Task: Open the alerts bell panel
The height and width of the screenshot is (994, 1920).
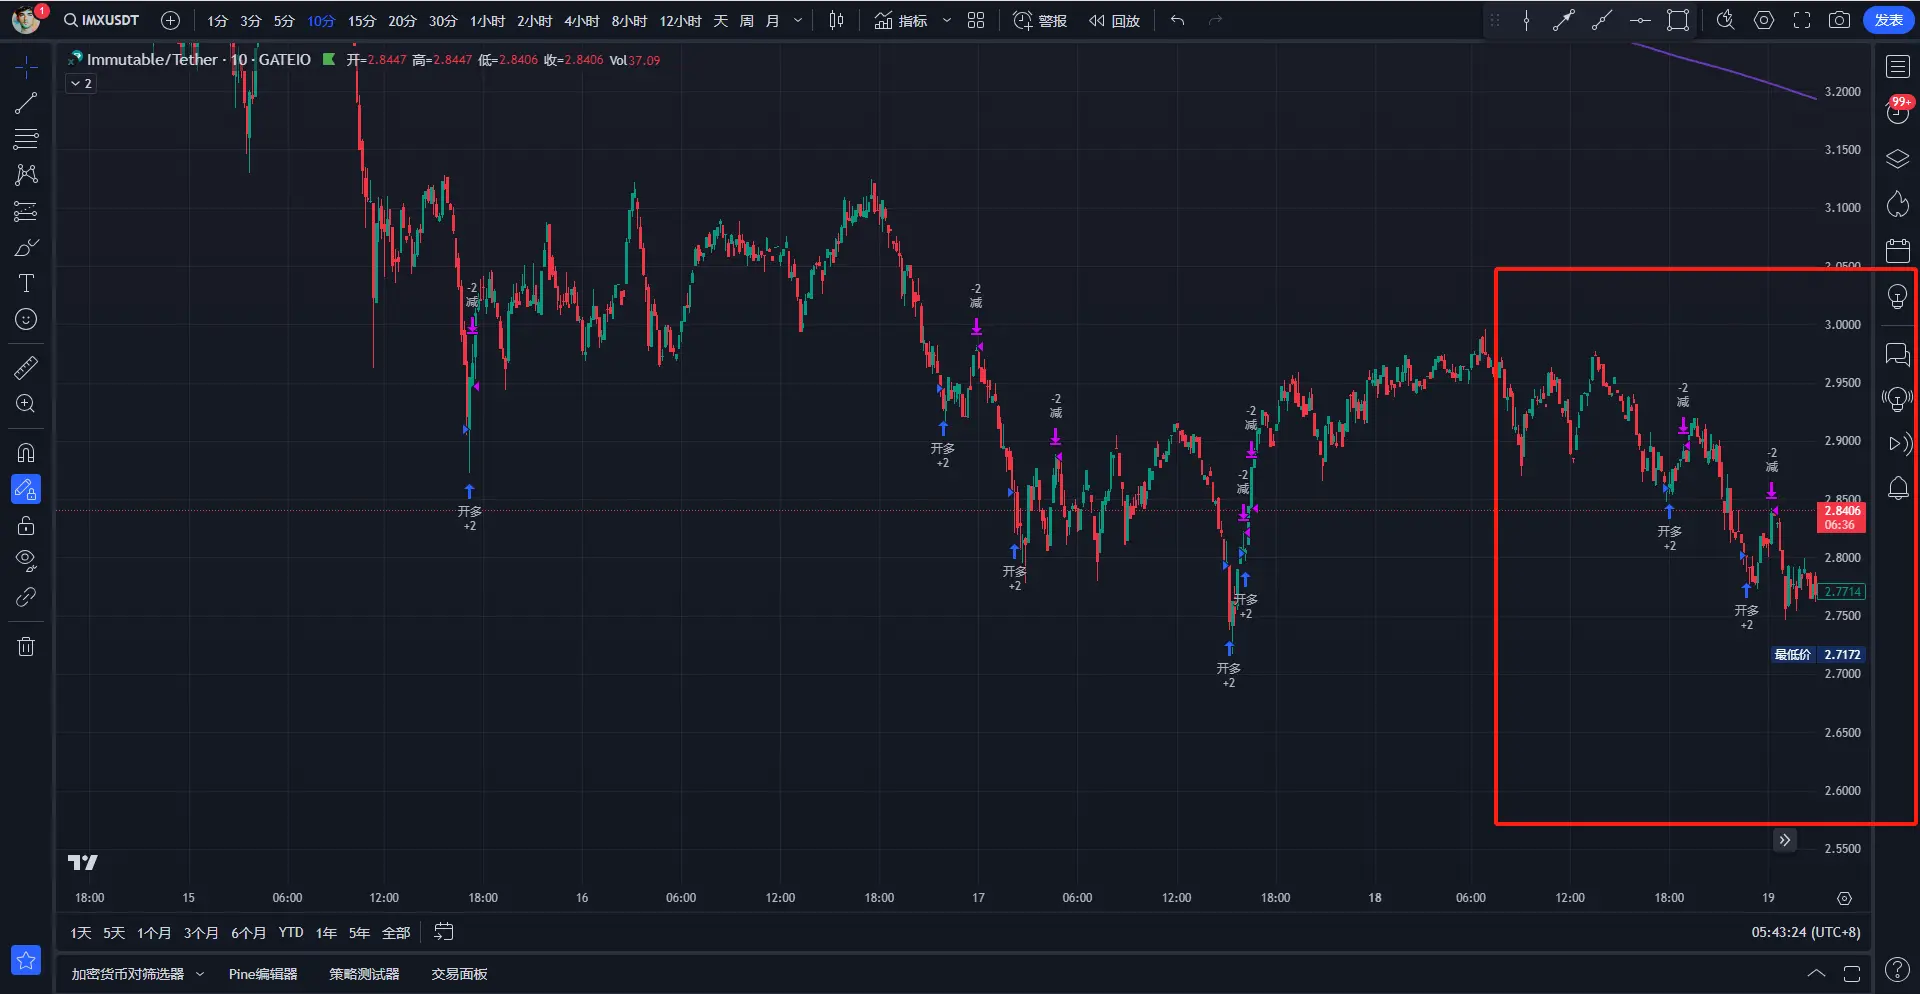Action: [1897, 489]
